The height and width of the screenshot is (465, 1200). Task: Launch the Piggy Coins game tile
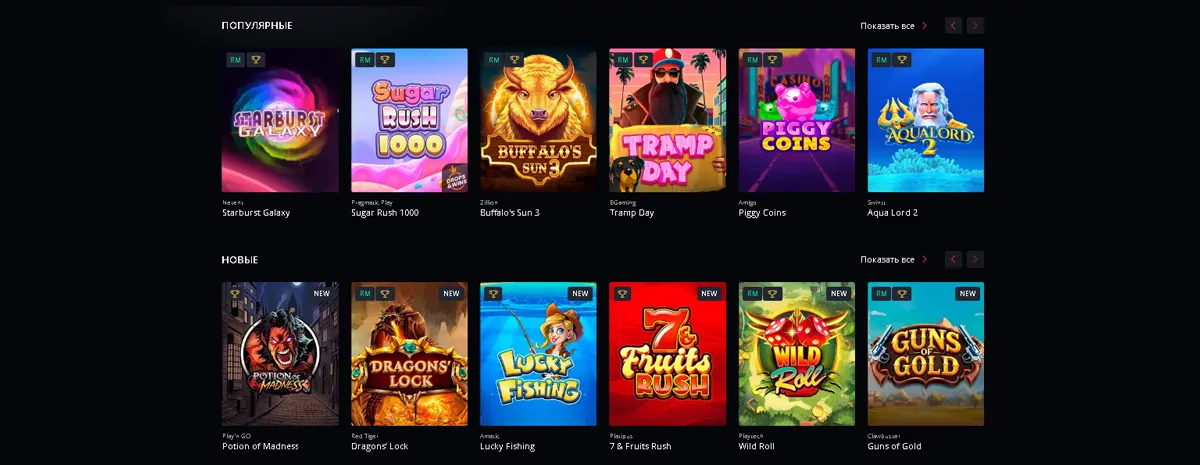click(797, 120)
